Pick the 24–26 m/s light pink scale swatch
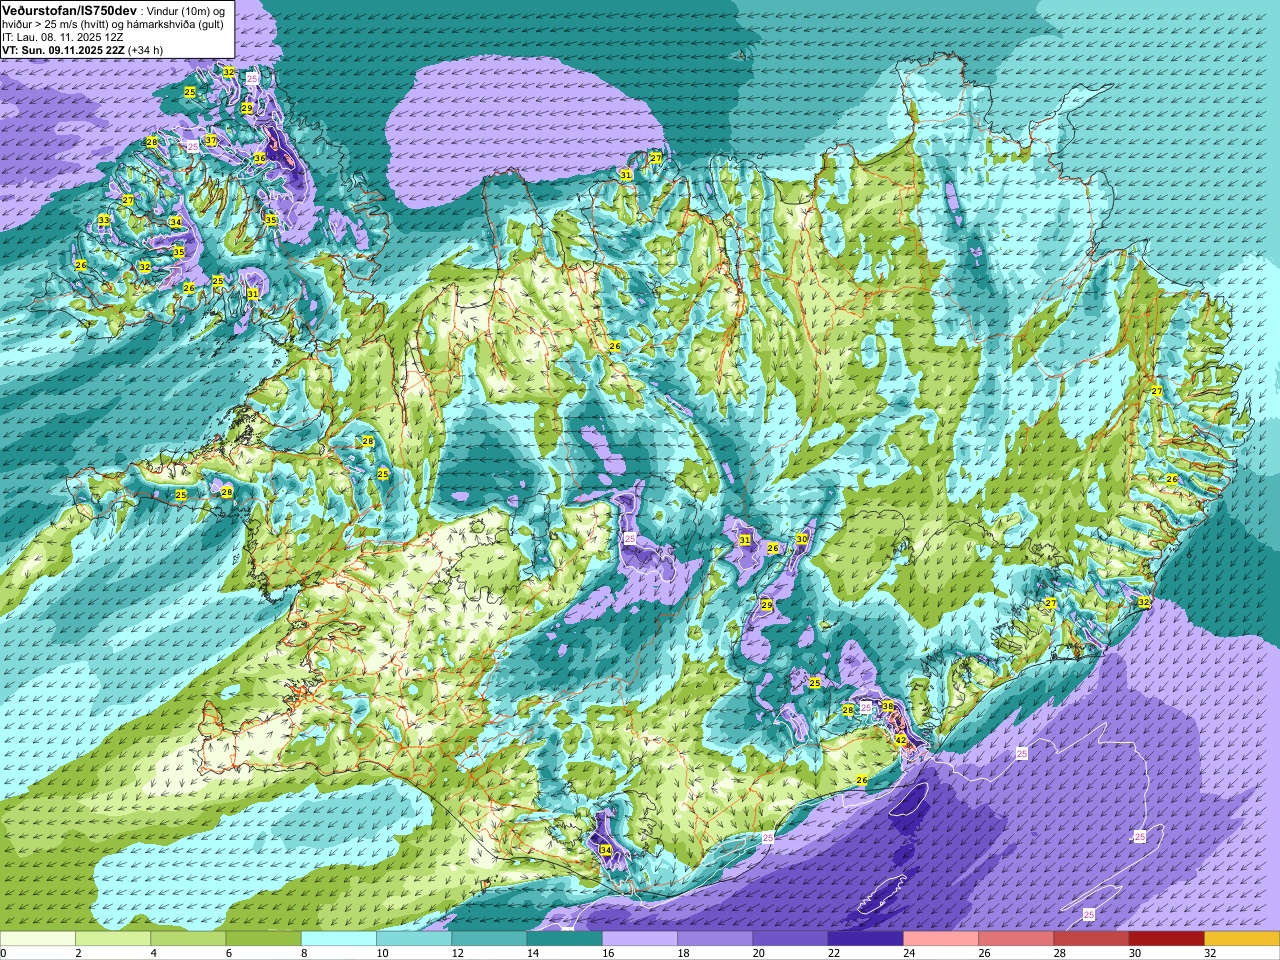 coord(941,939)
